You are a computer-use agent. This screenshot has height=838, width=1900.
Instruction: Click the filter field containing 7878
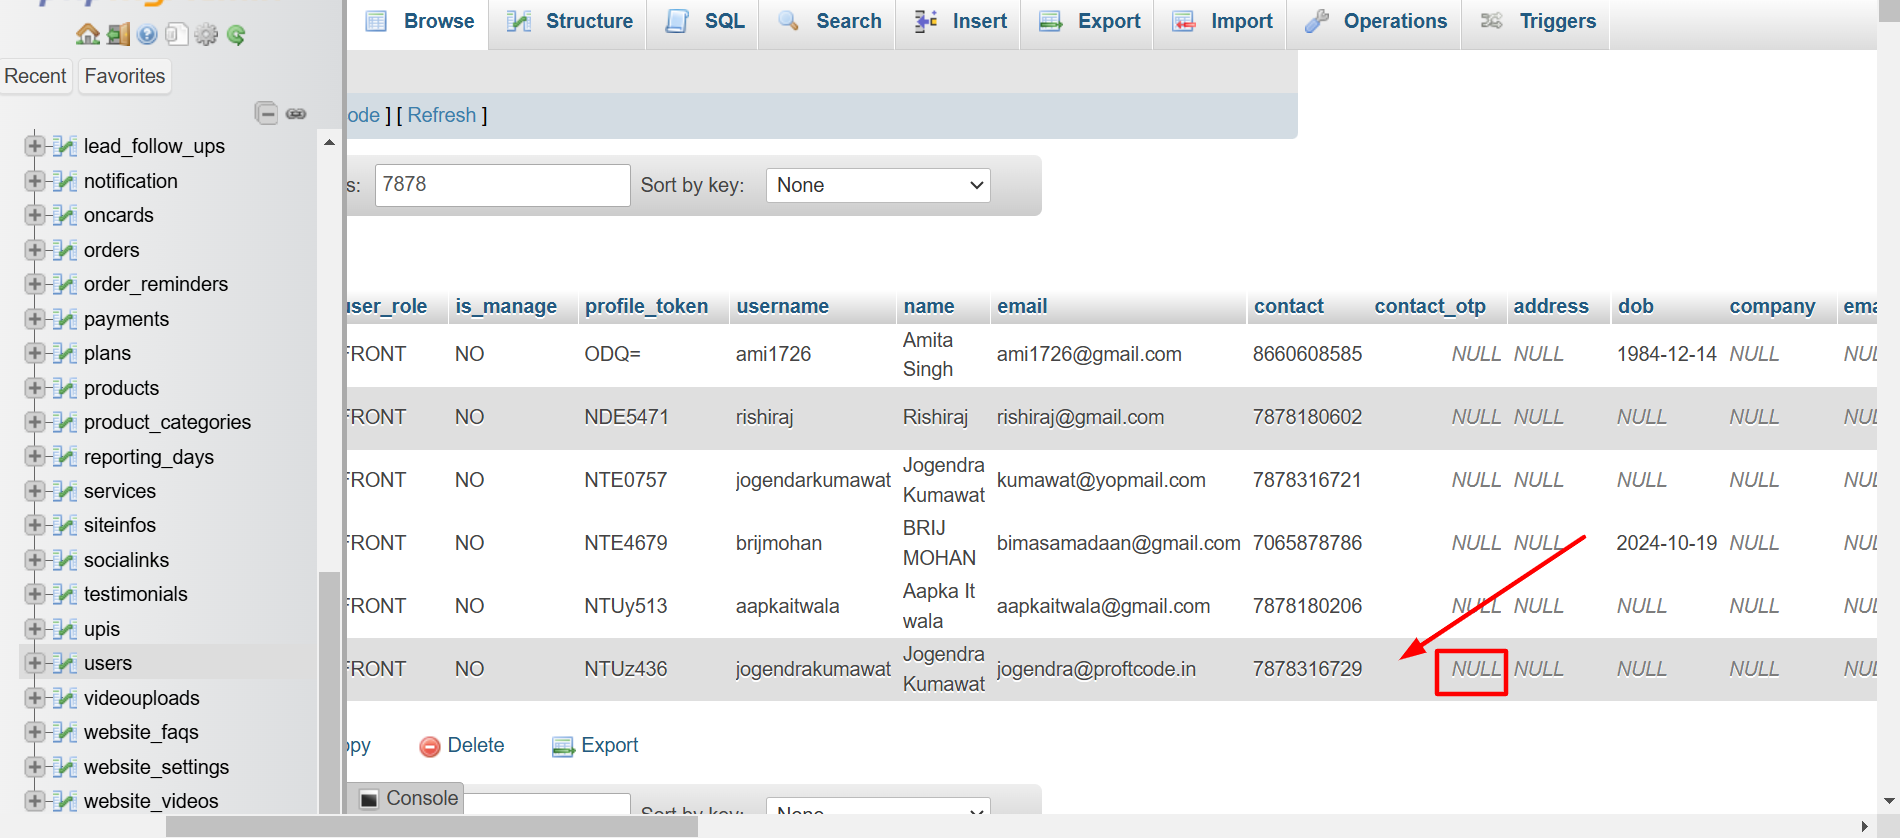(x=501, y=185)
